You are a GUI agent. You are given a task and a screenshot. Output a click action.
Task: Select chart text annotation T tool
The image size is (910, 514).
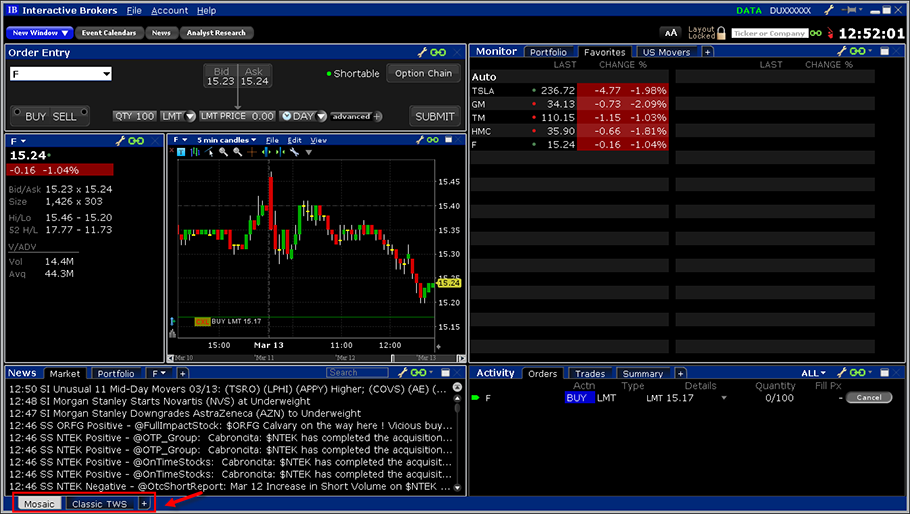[181, 152]
